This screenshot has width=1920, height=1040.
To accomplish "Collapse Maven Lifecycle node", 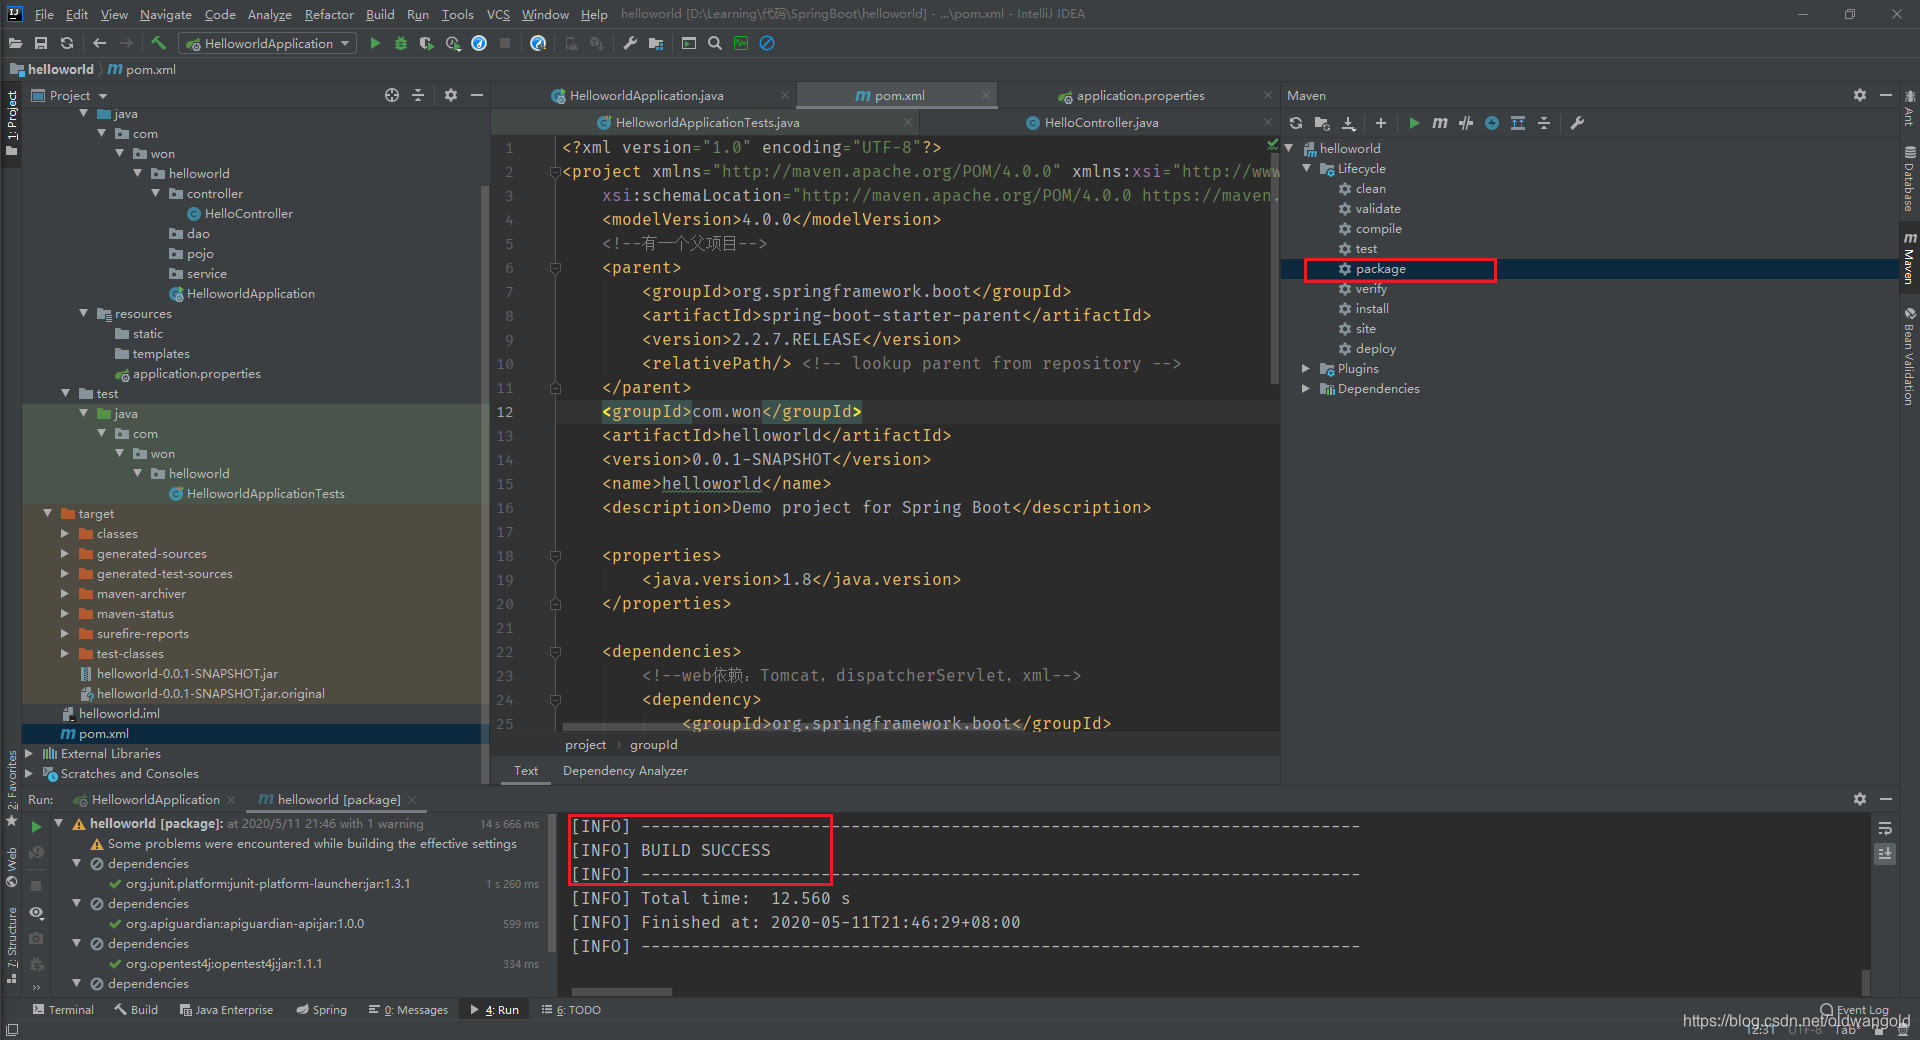I will pos(1307,168).
